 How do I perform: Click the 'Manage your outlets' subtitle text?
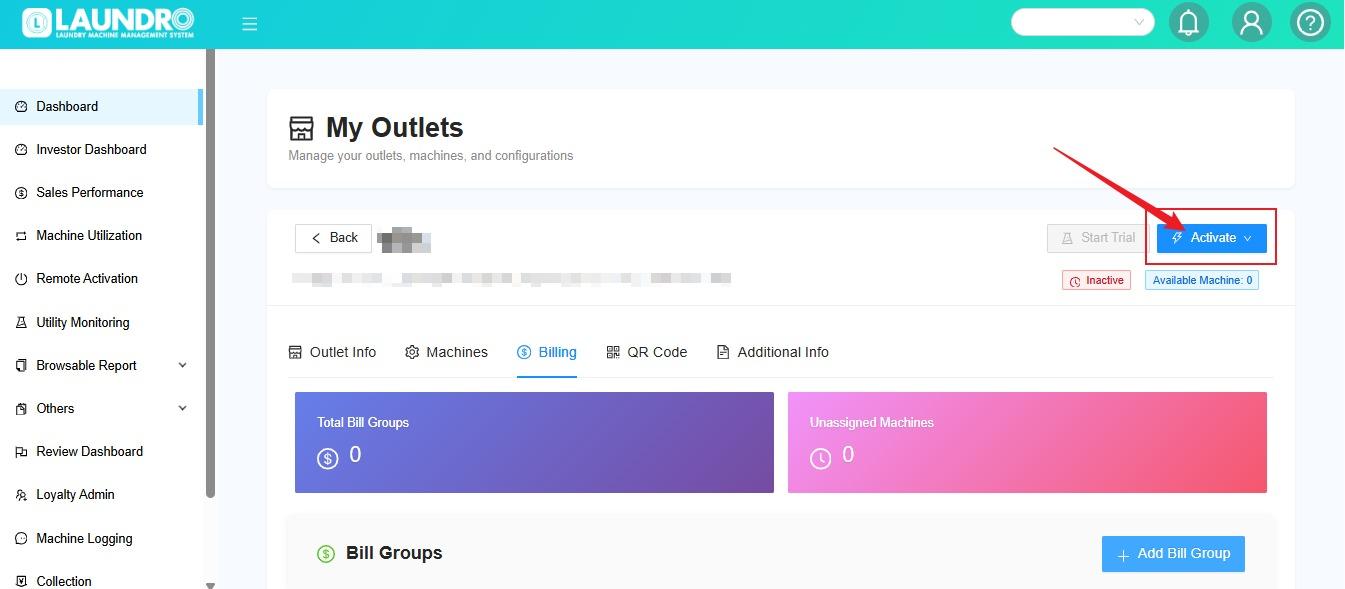tap(431, 156)
